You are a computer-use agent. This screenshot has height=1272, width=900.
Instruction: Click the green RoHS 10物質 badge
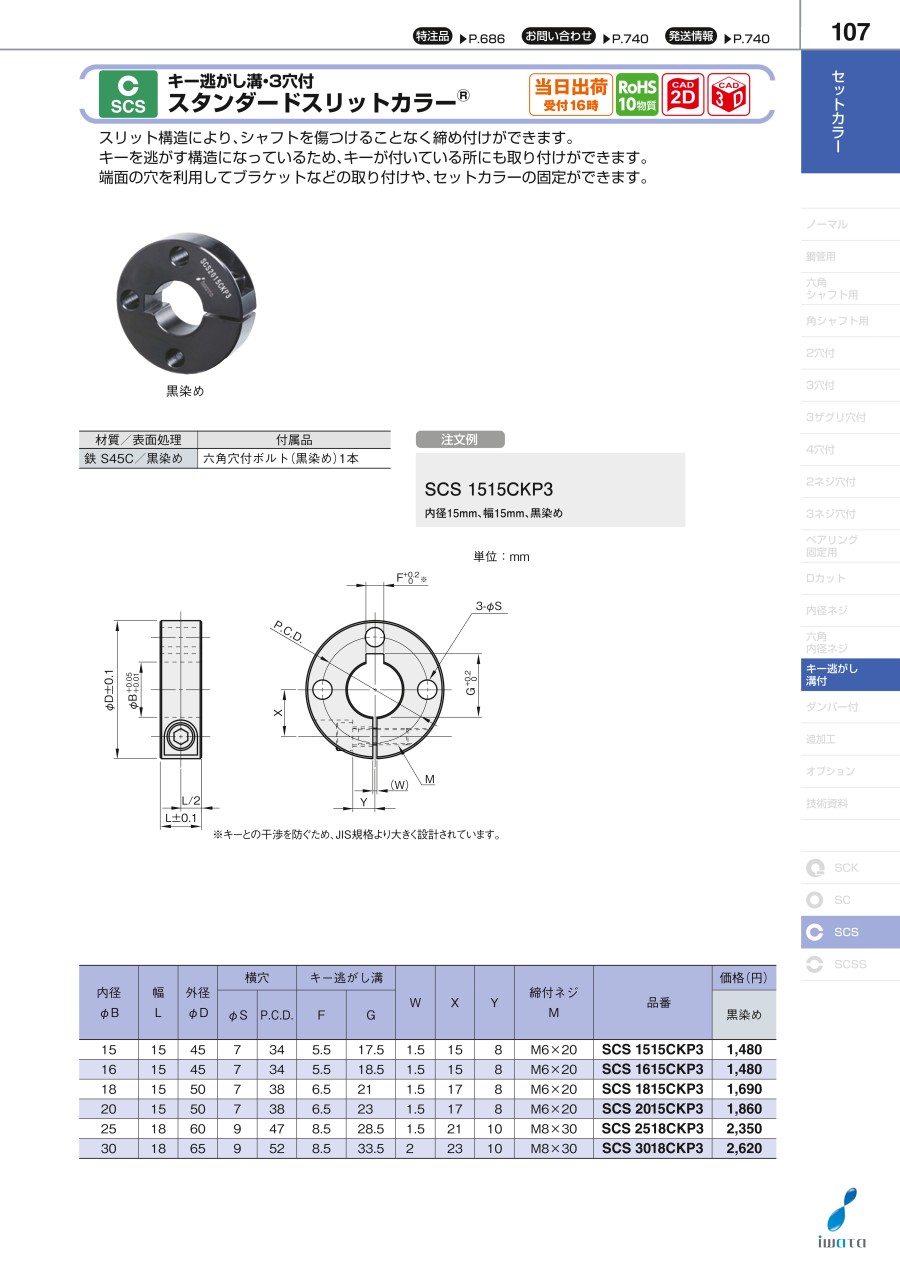point(637,95)
